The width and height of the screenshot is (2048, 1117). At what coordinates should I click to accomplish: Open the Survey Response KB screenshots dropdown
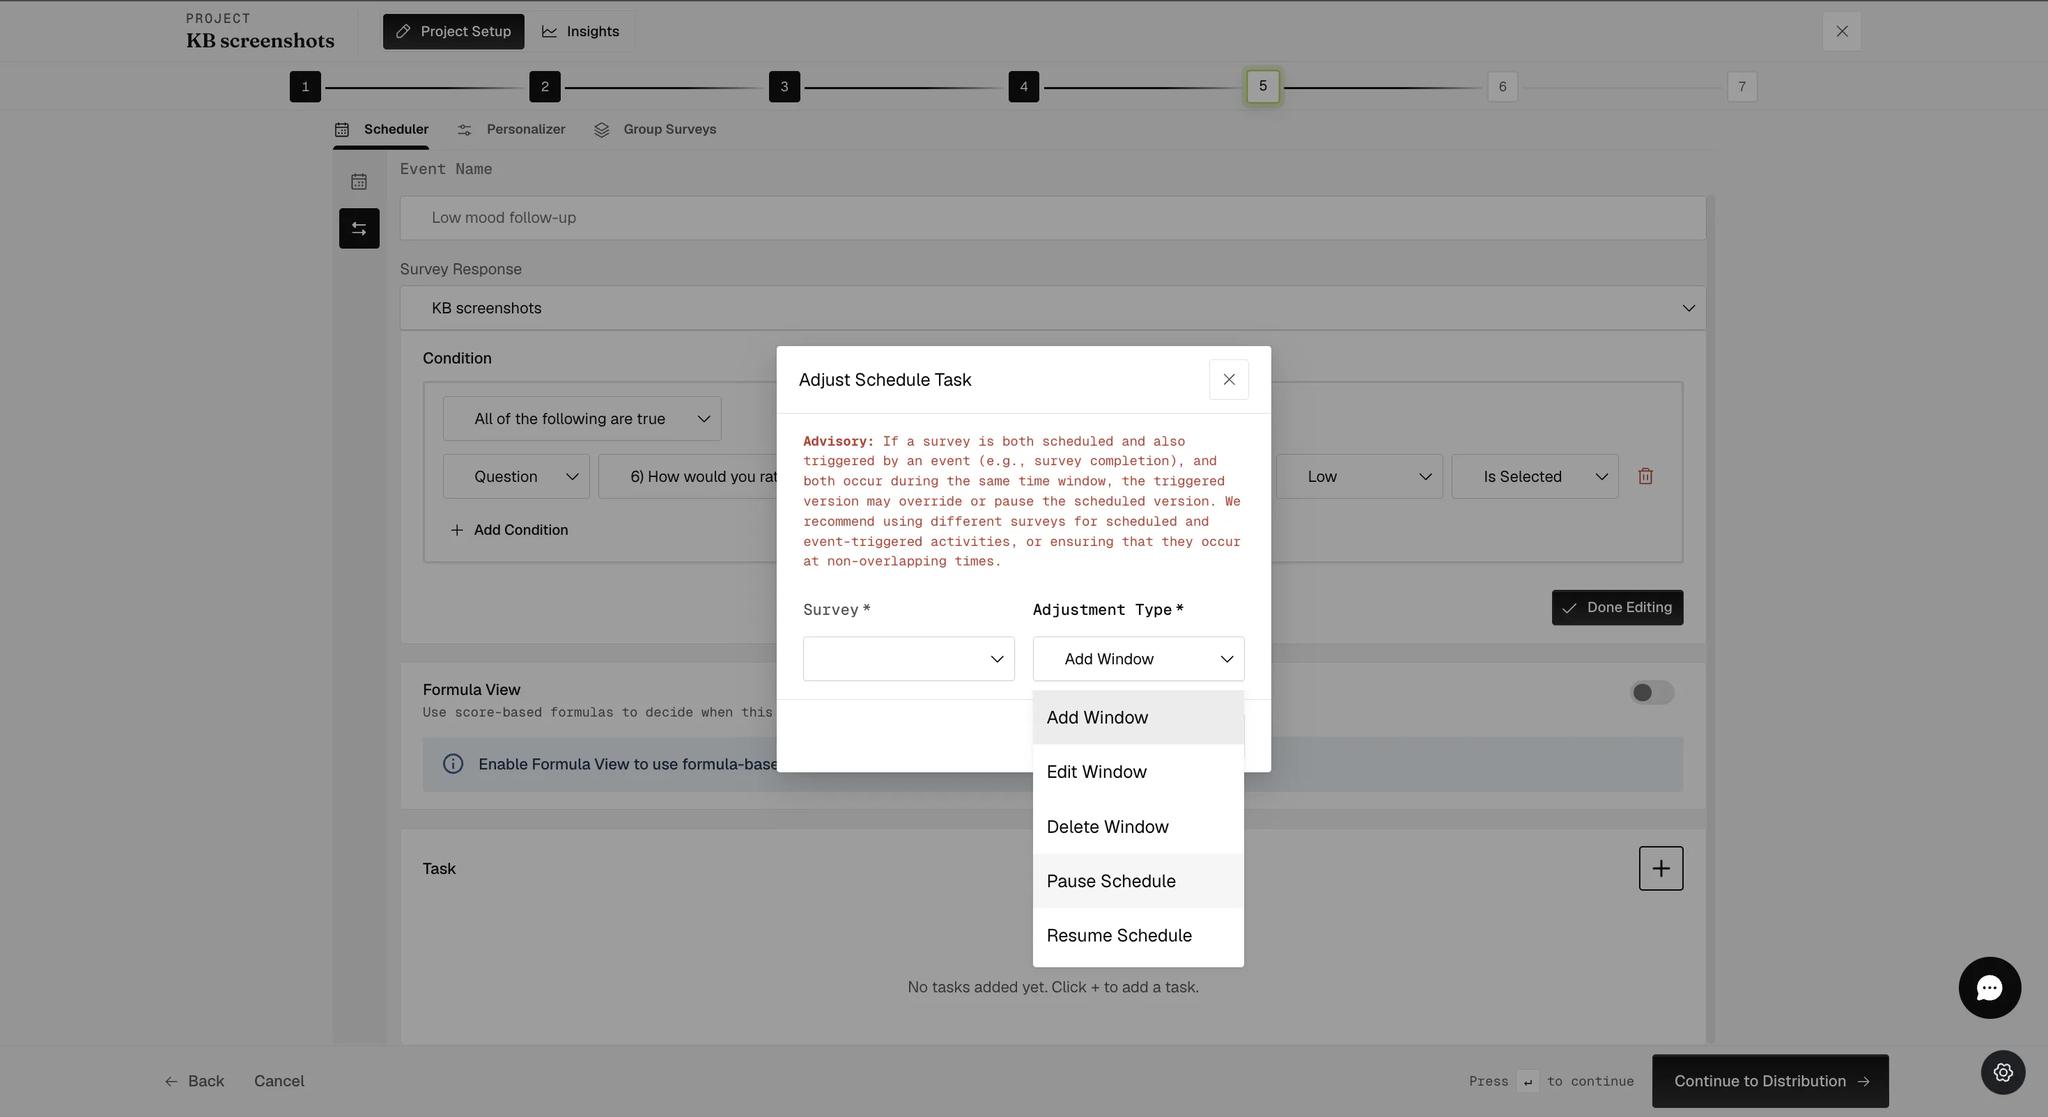(1052, 308)
